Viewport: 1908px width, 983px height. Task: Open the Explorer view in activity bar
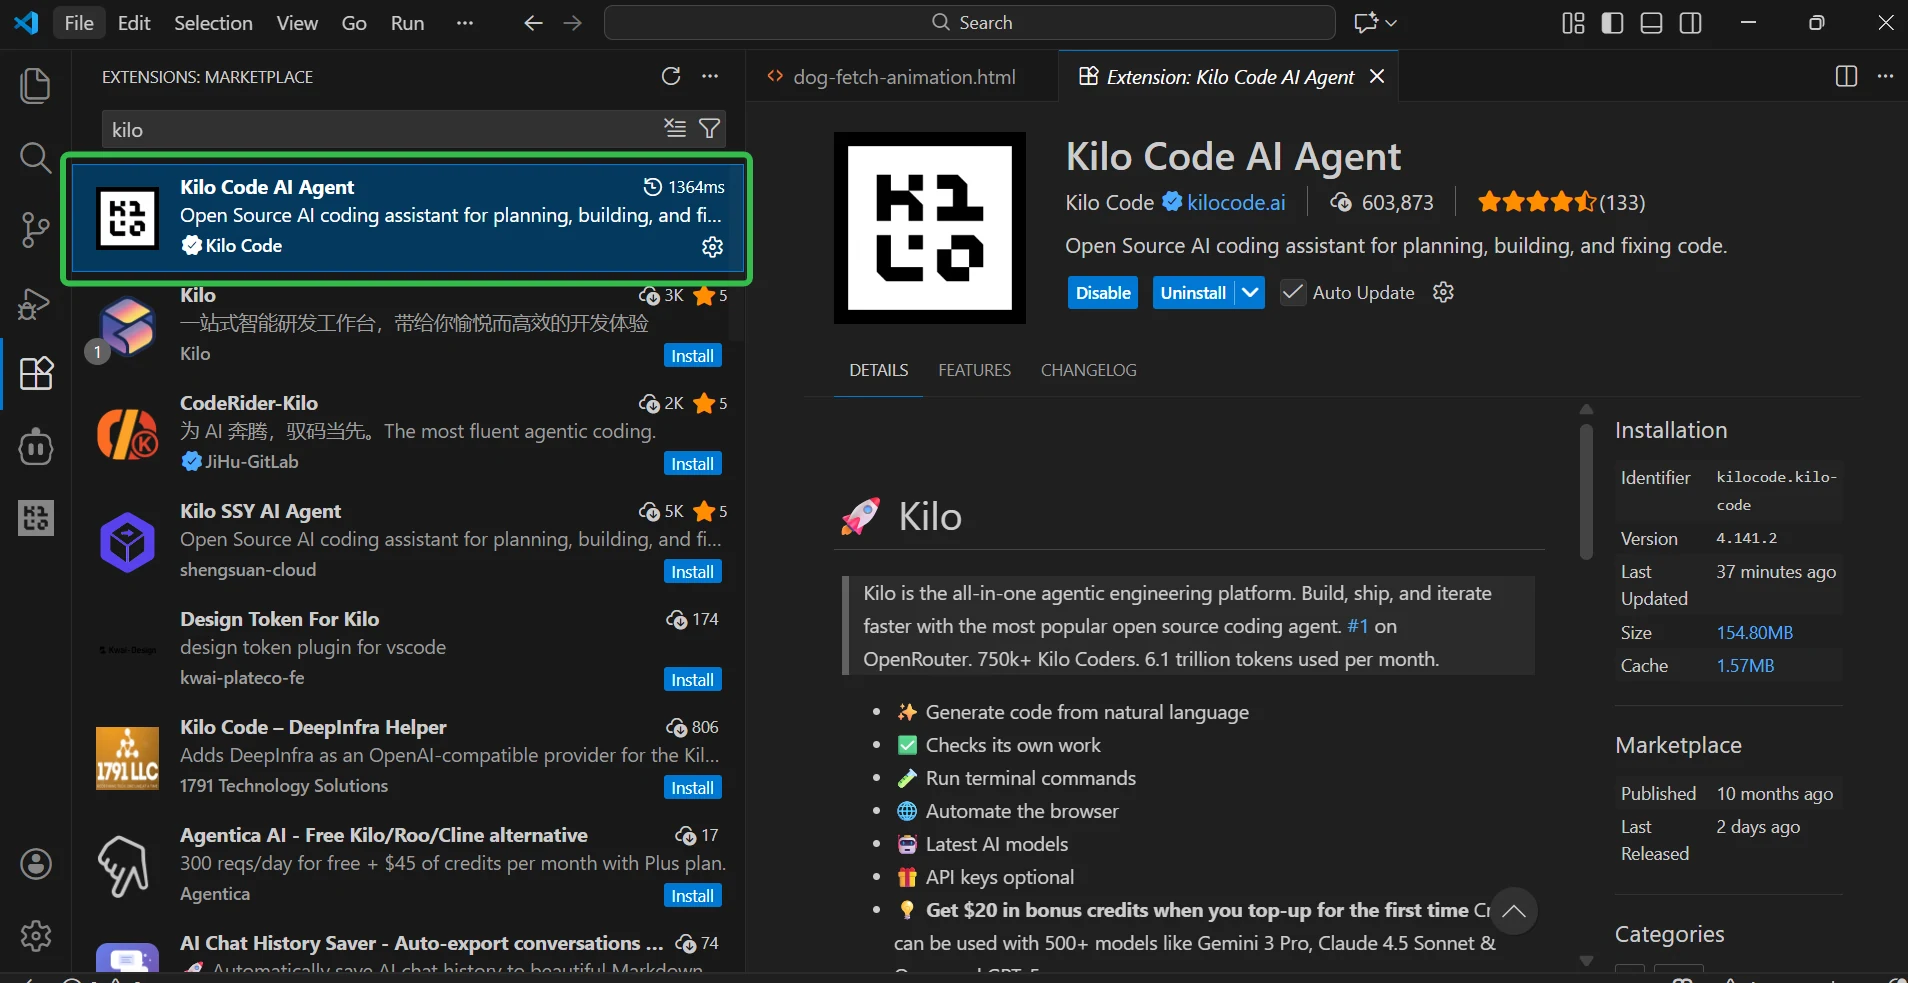click(x=35, y=86)
